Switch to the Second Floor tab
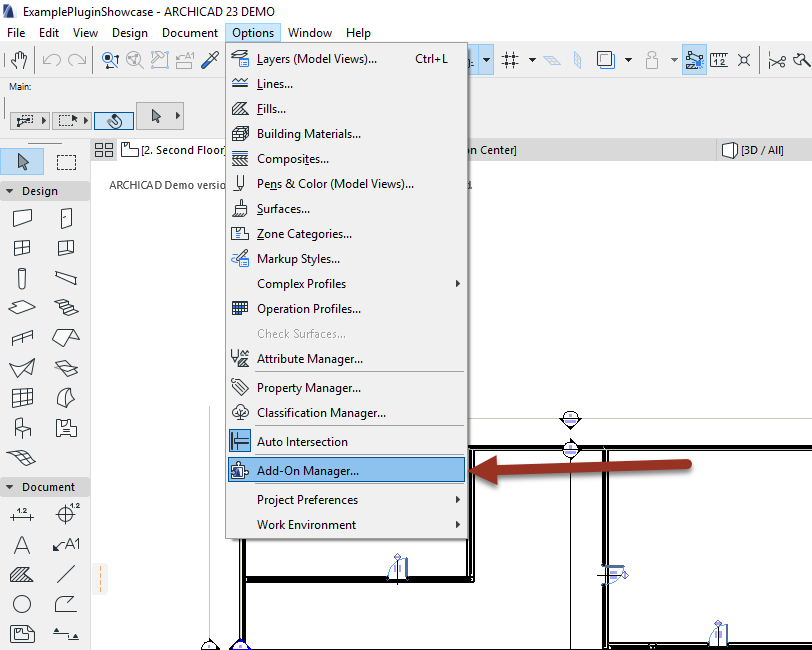812x650 pixels. (173, 150)
